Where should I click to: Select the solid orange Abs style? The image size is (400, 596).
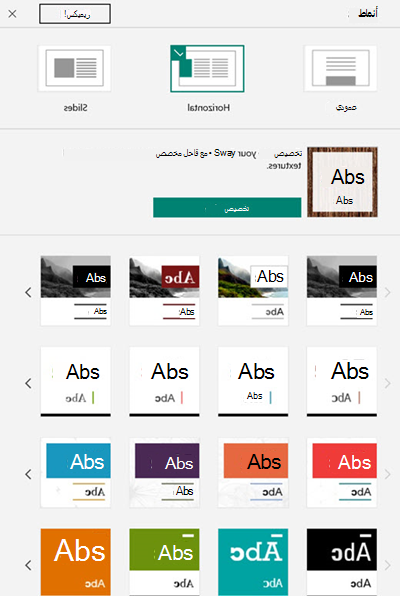[x=76, y=562]
